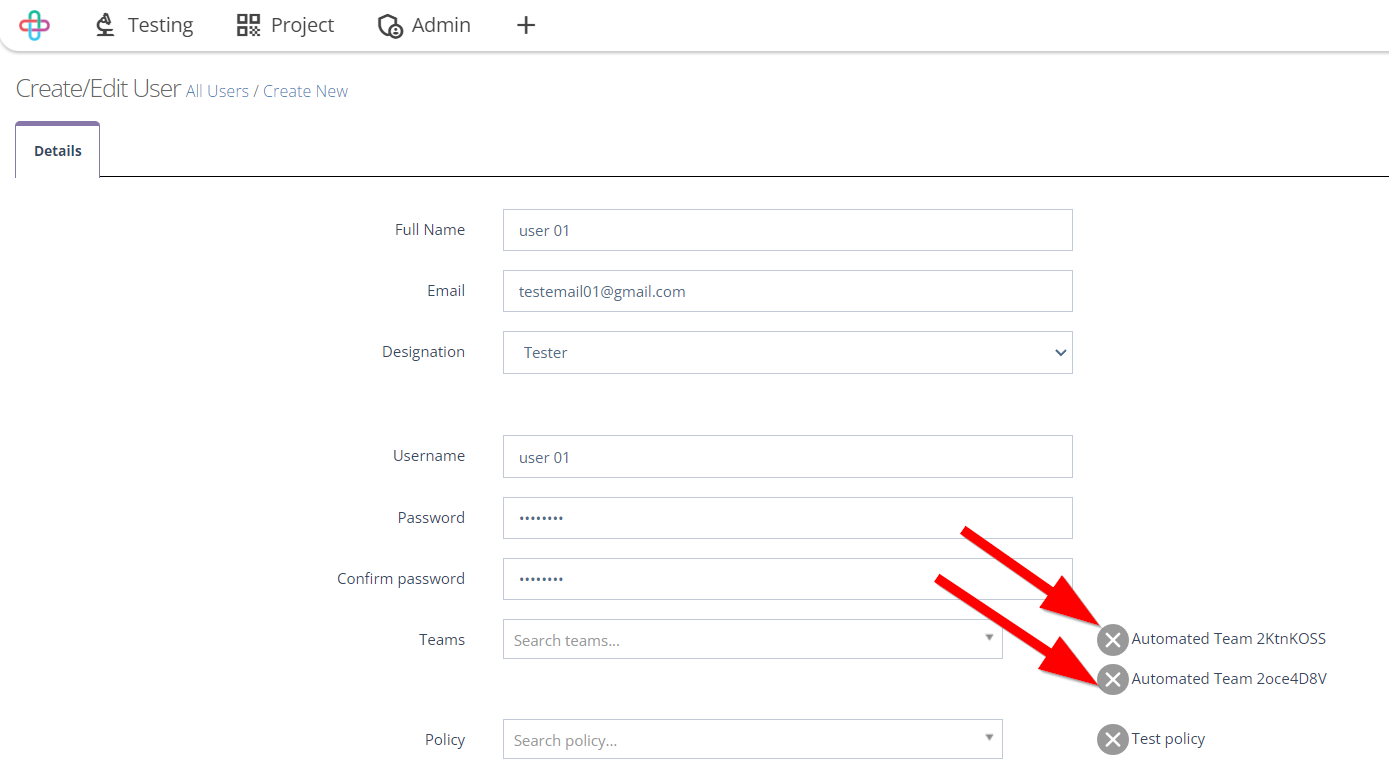The image size is (1389, 783).
Task: Click the app logo in the top bar
Action: (35, 25)
